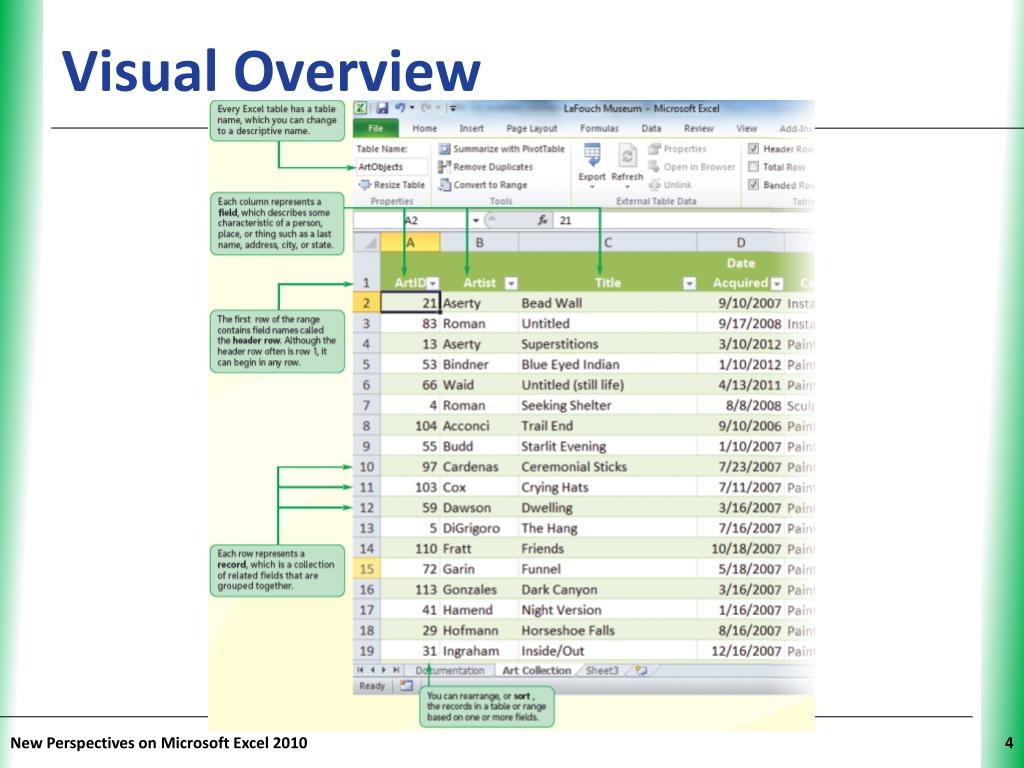Open the Export dropdown arrow

pyautogui.click(x=592, y=187)
